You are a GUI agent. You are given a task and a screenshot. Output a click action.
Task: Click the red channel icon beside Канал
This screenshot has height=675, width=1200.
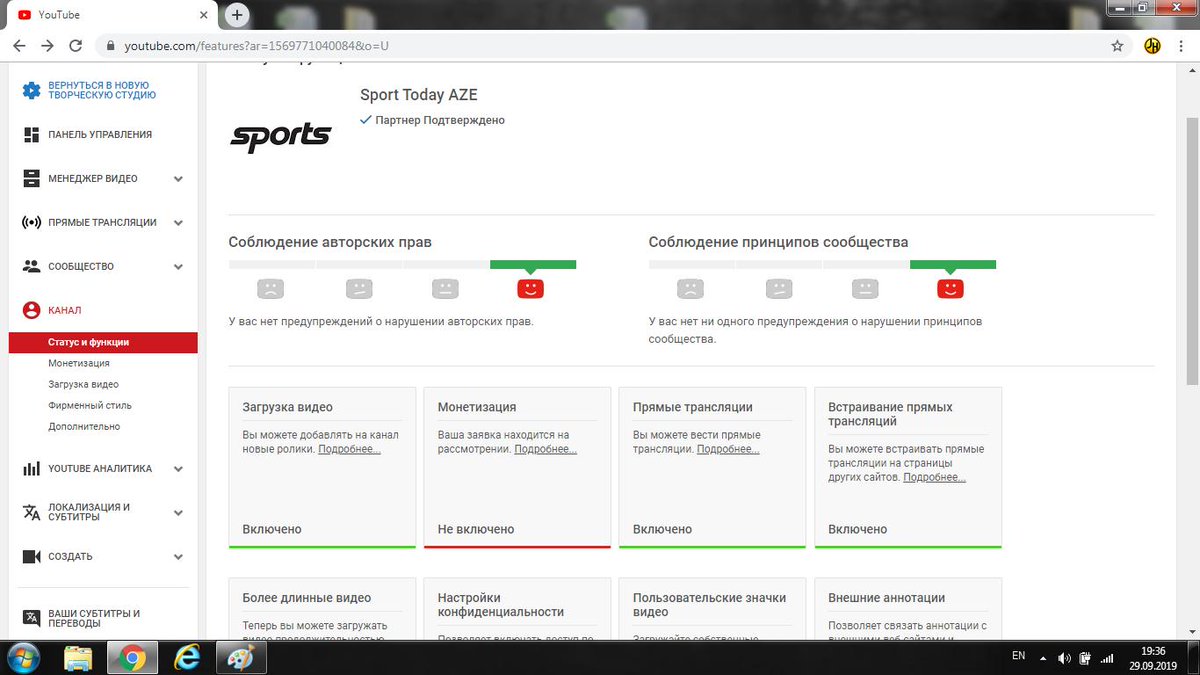click(31, 310)
